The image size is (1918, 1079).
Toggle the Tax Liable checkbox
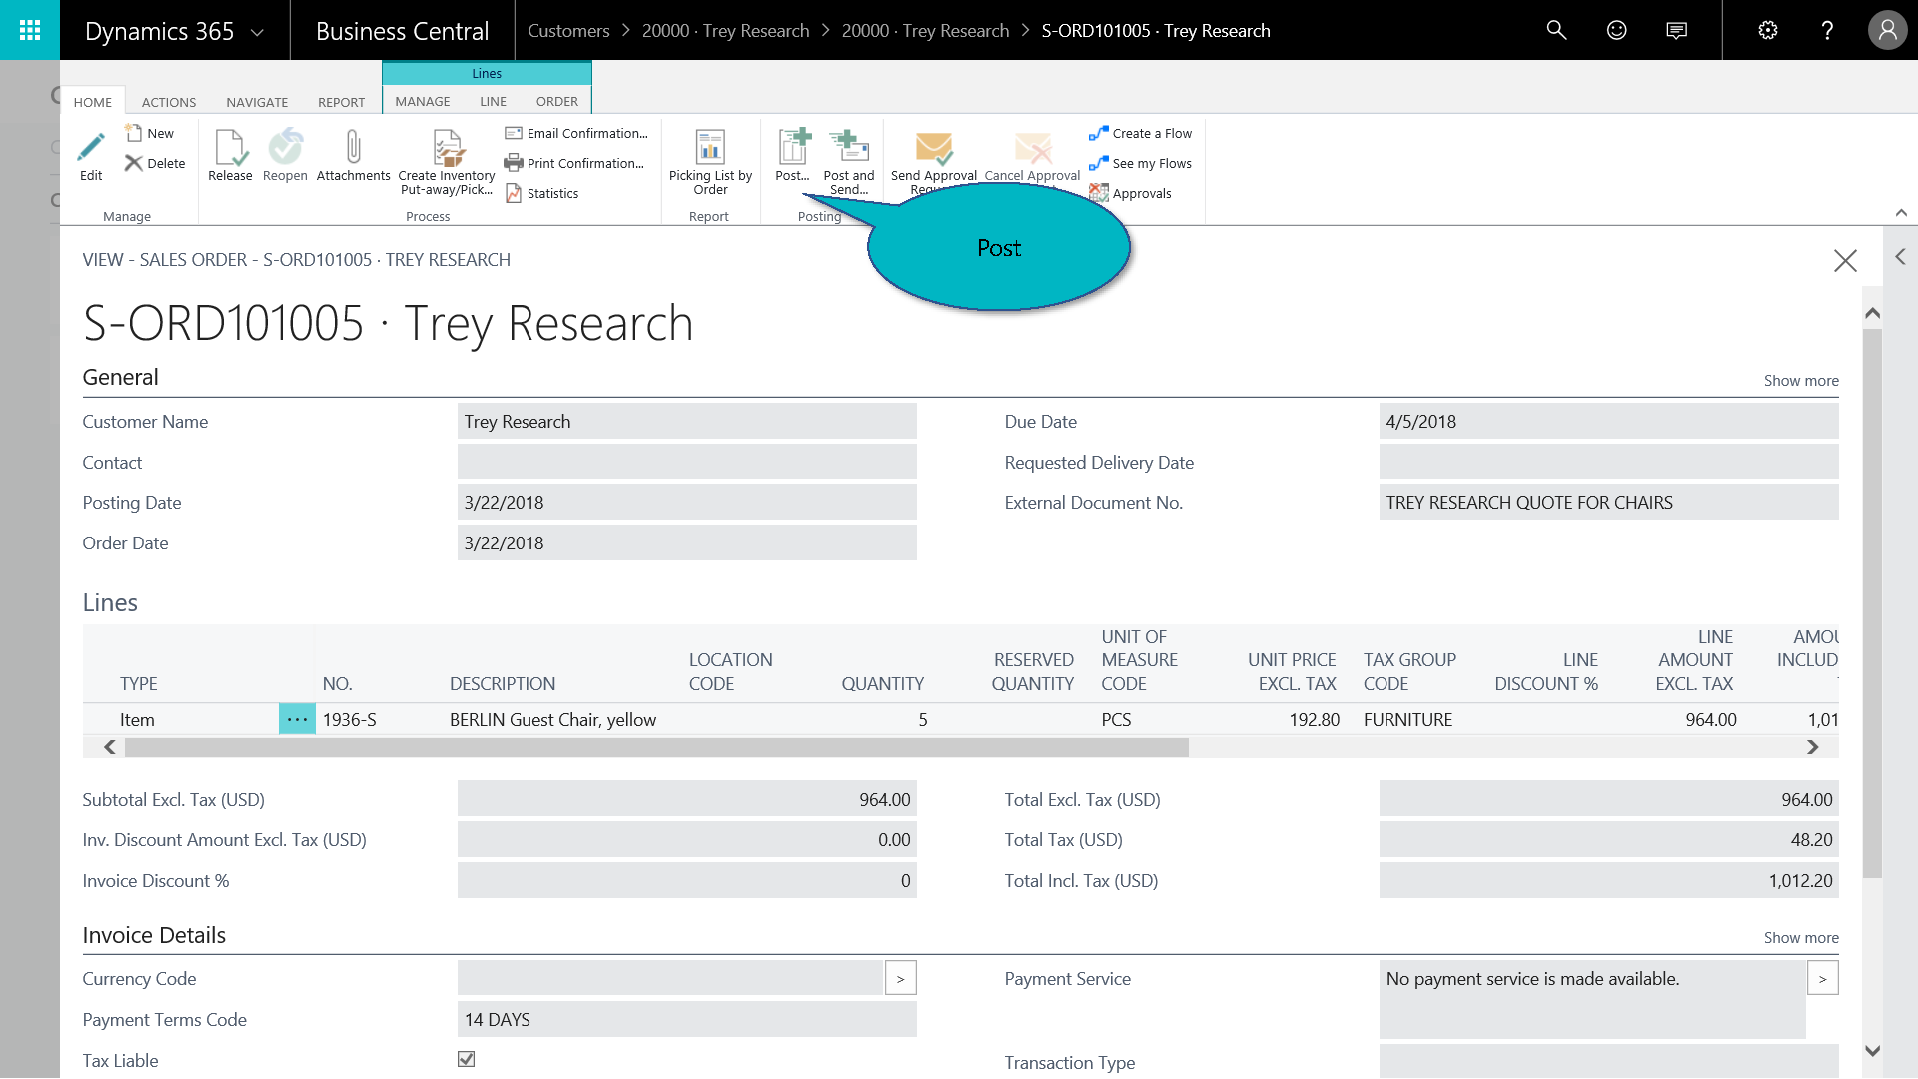[466, 1059]
